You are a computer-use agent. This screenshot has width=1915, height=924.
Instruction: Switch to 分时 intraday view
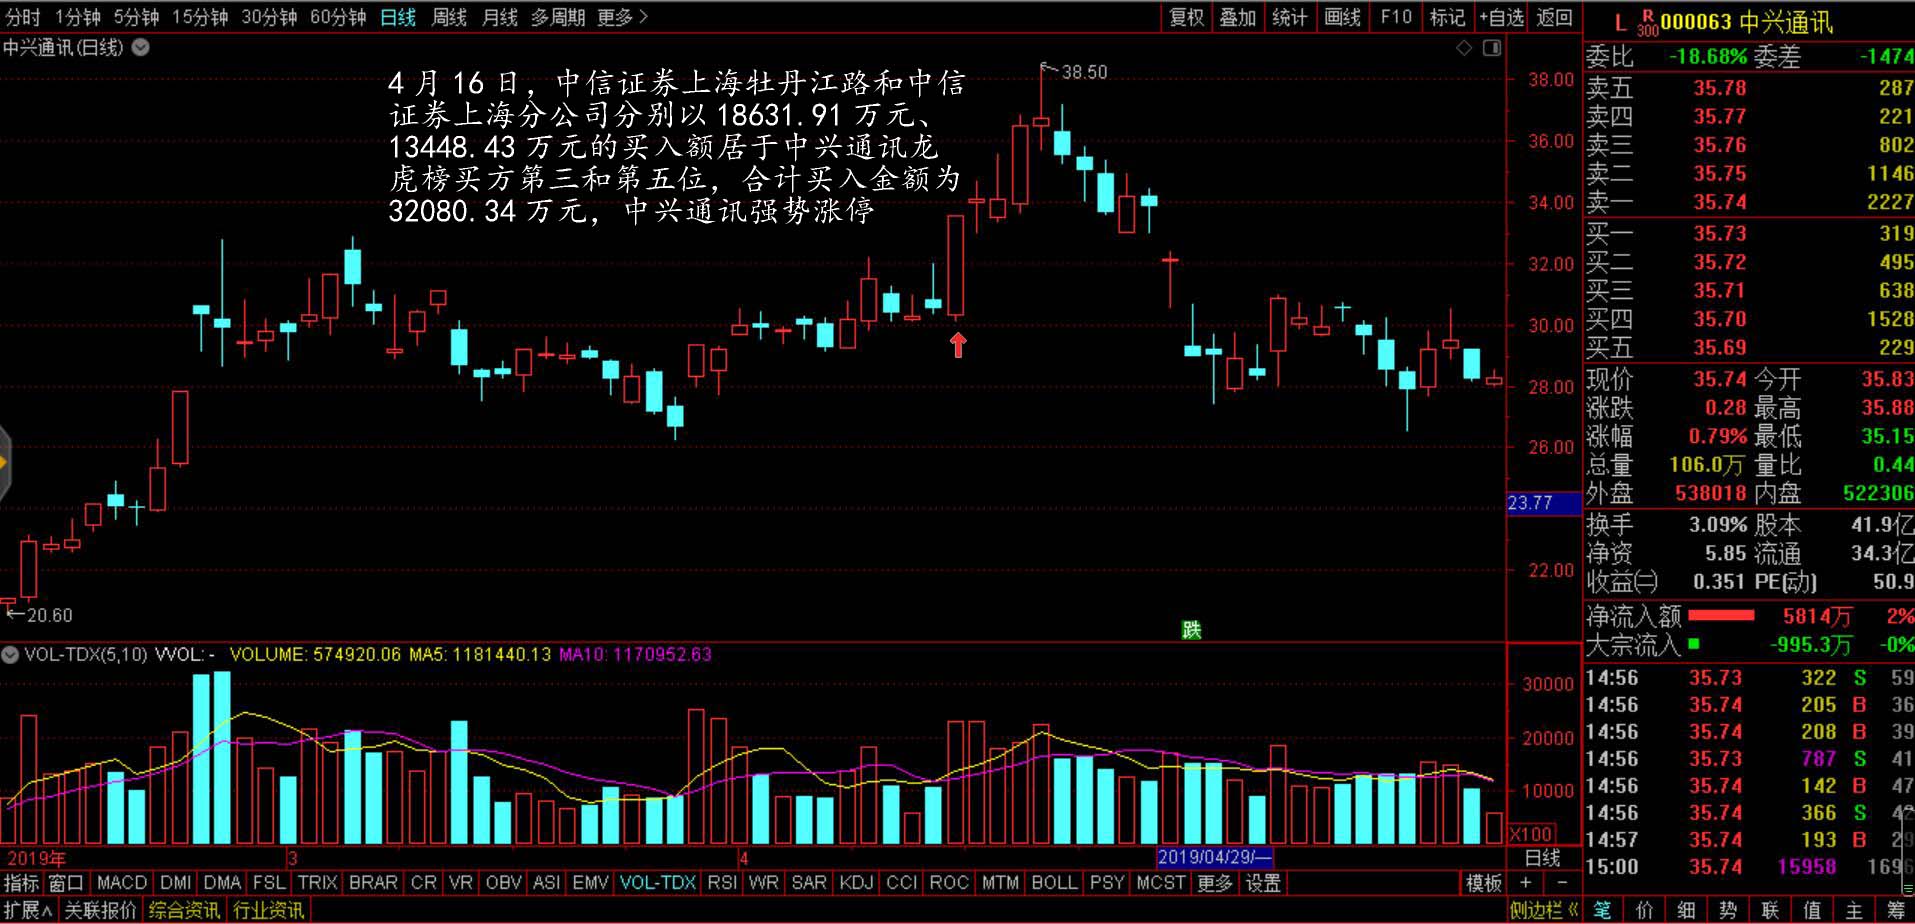(x=23, y=17)
